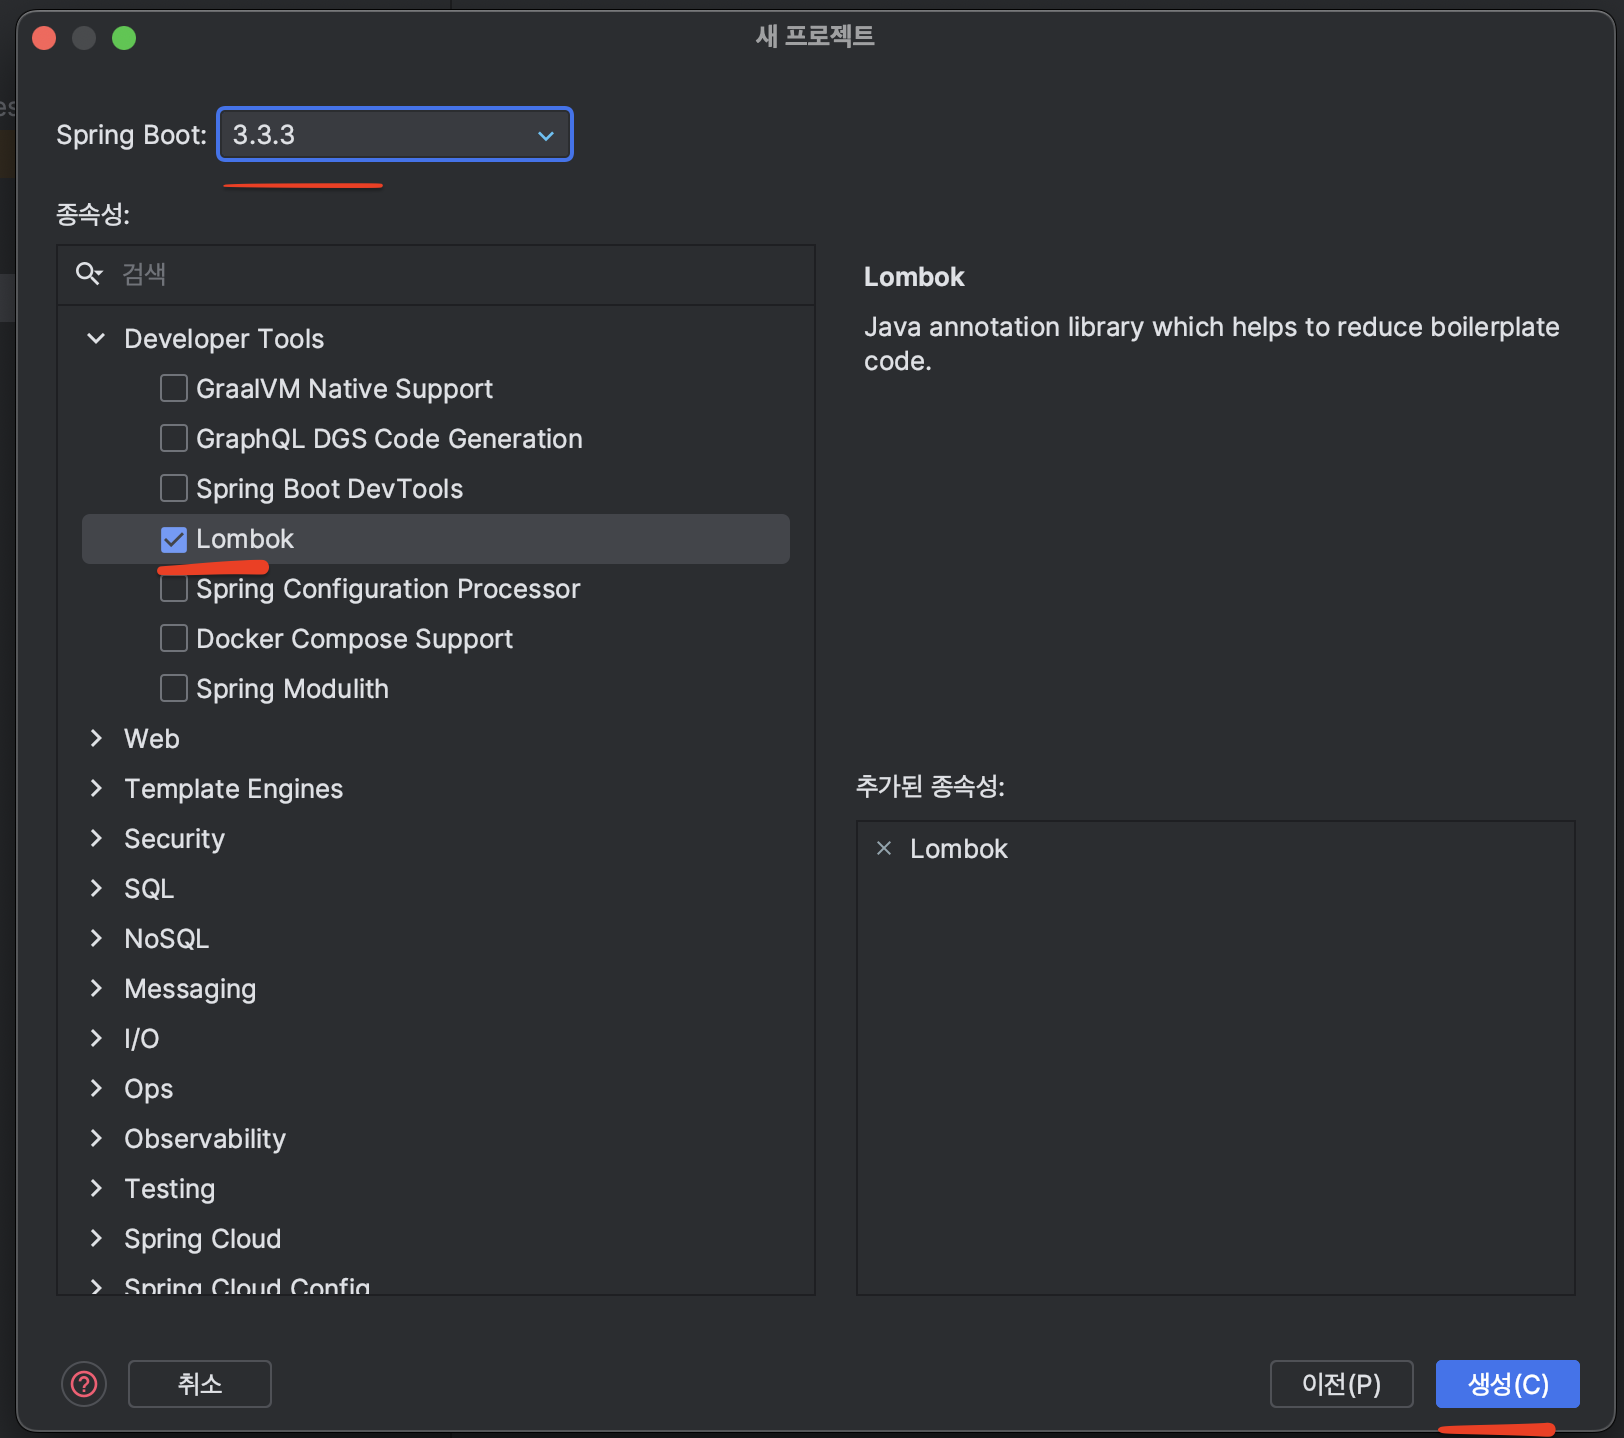Expand the SQL category

point(96,888)
